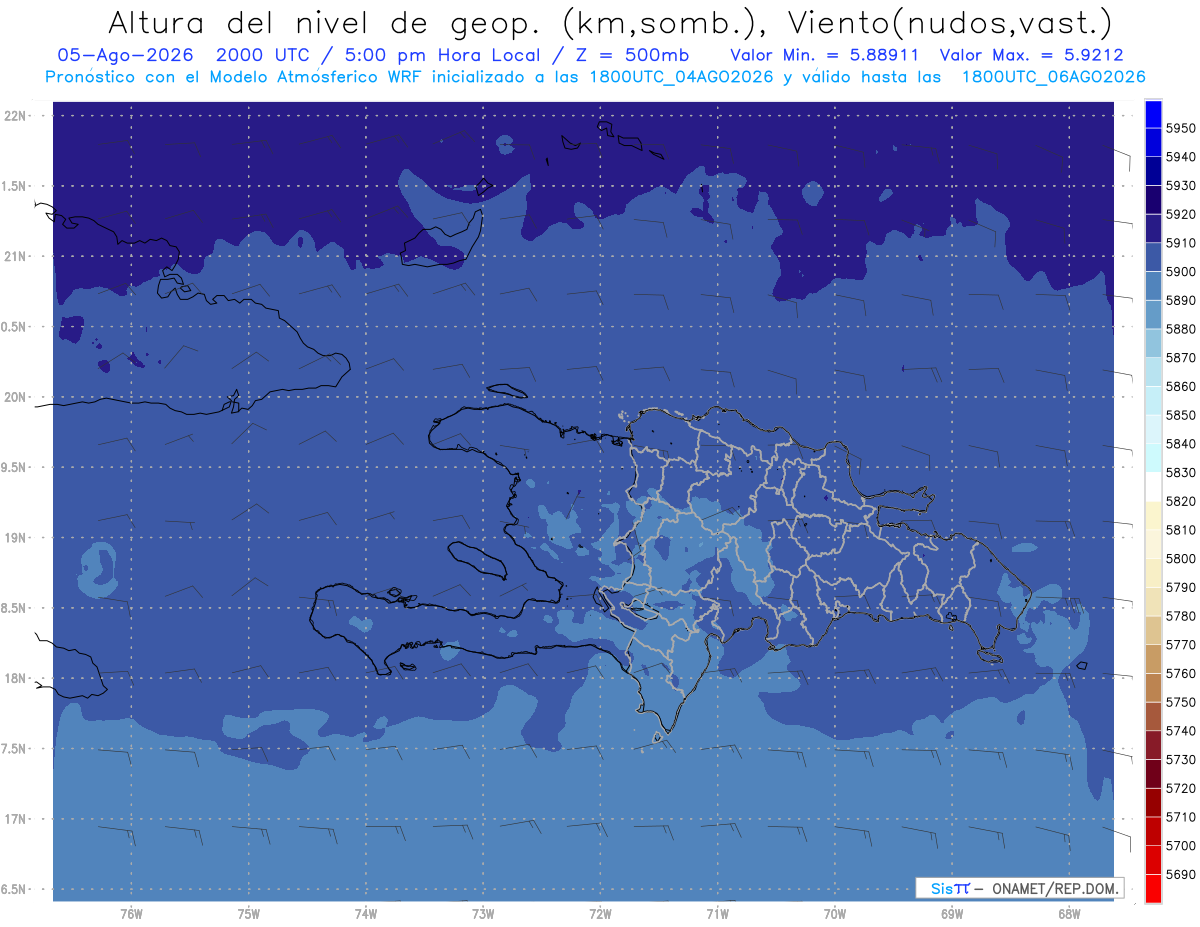Pick the legend swatch between 5930 and 5940

1152,171
